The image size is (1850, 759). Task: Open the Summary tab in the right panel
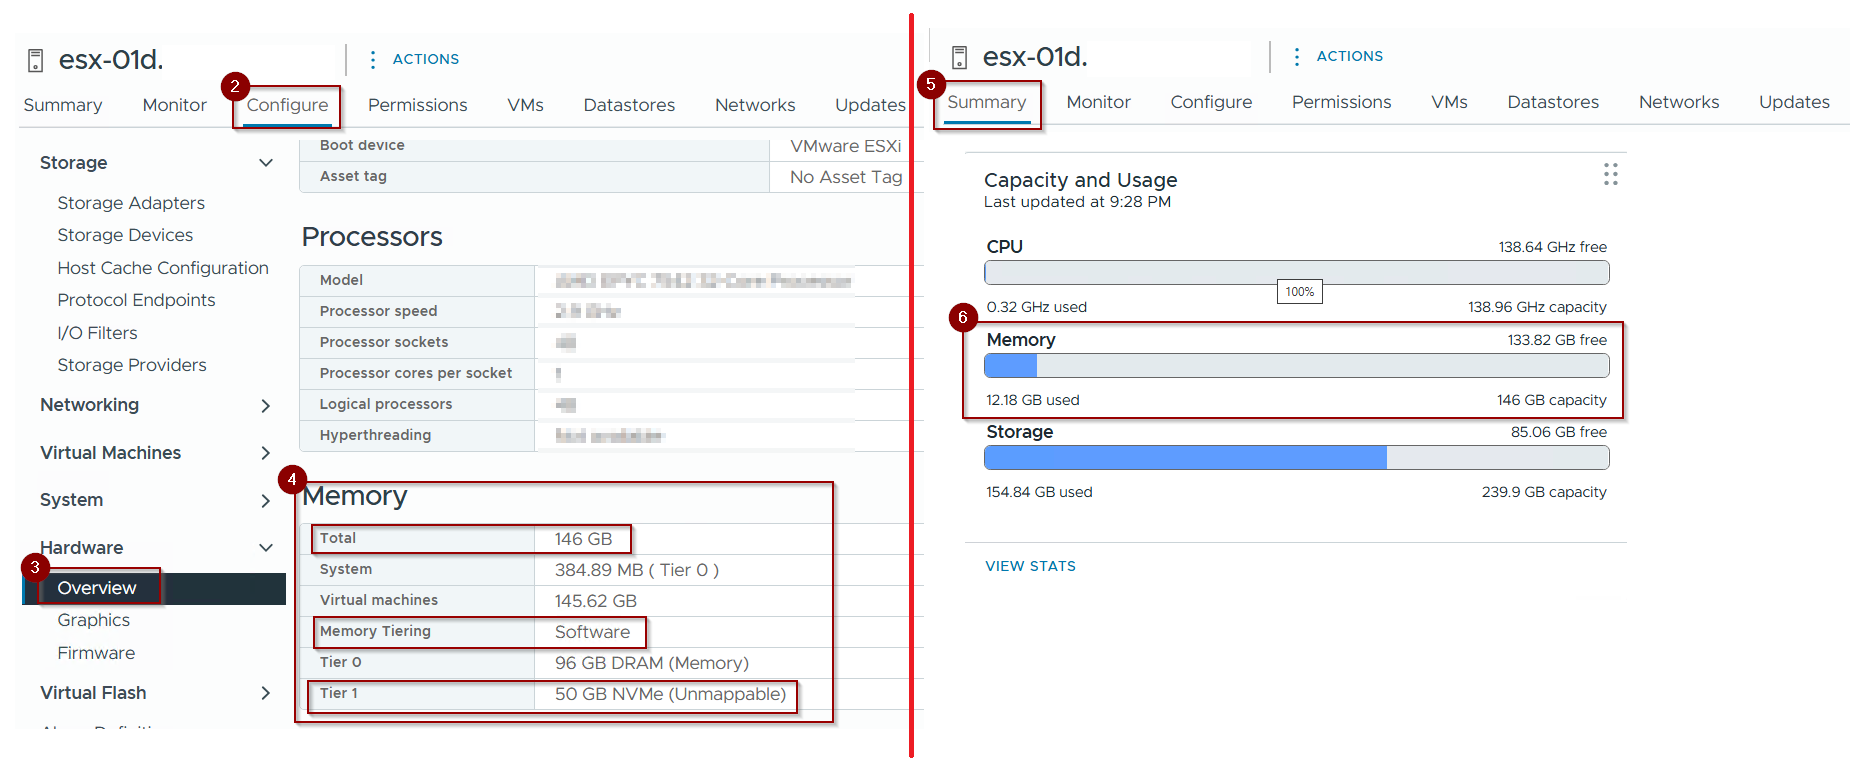pos(986,102)
